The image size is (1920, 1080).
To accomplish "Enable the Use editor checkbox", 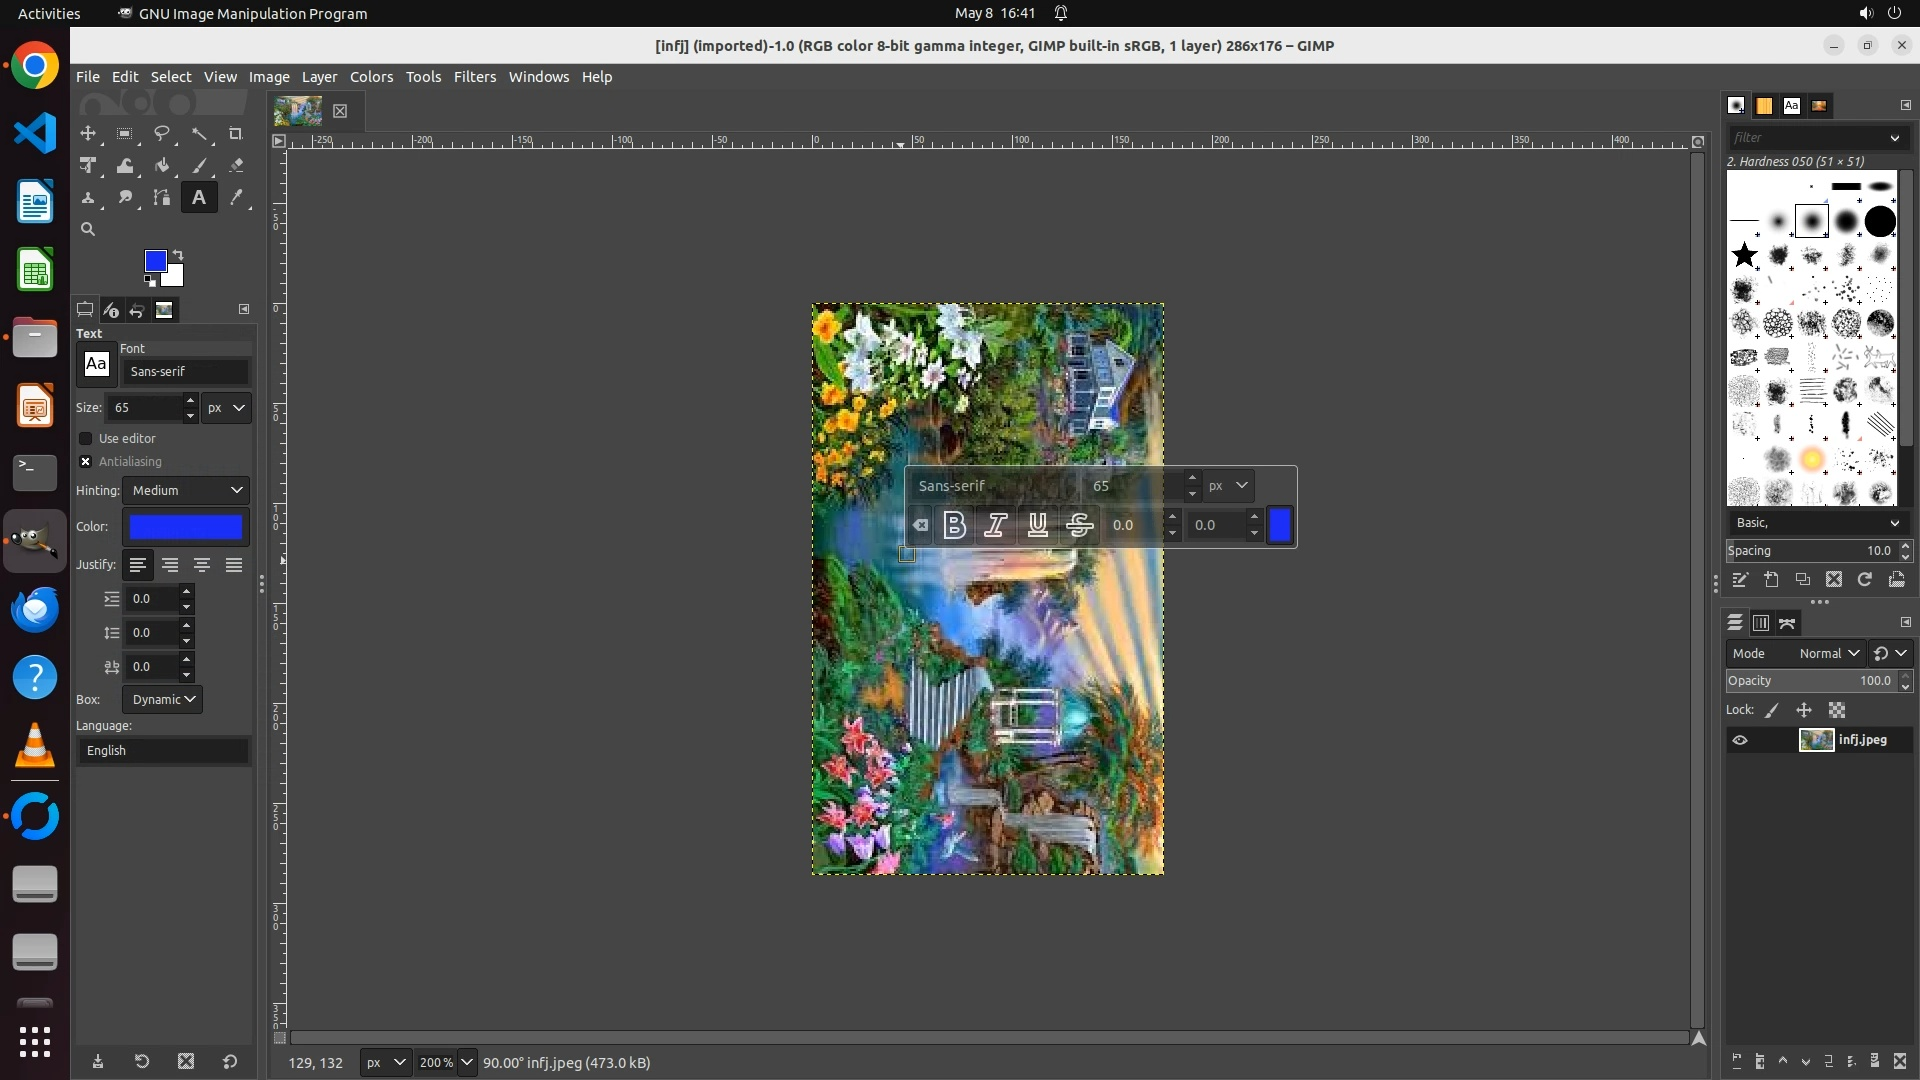I will pos(86,439).
